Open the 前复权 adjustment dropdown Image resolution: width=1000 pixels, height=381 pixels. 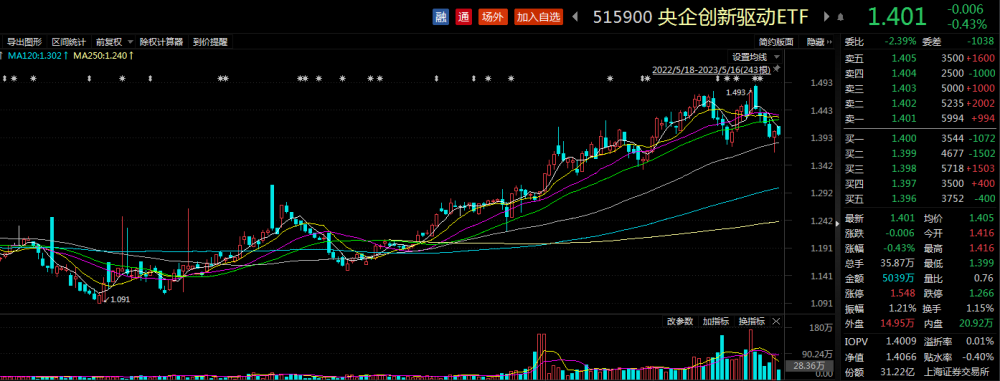click(114, 42)
